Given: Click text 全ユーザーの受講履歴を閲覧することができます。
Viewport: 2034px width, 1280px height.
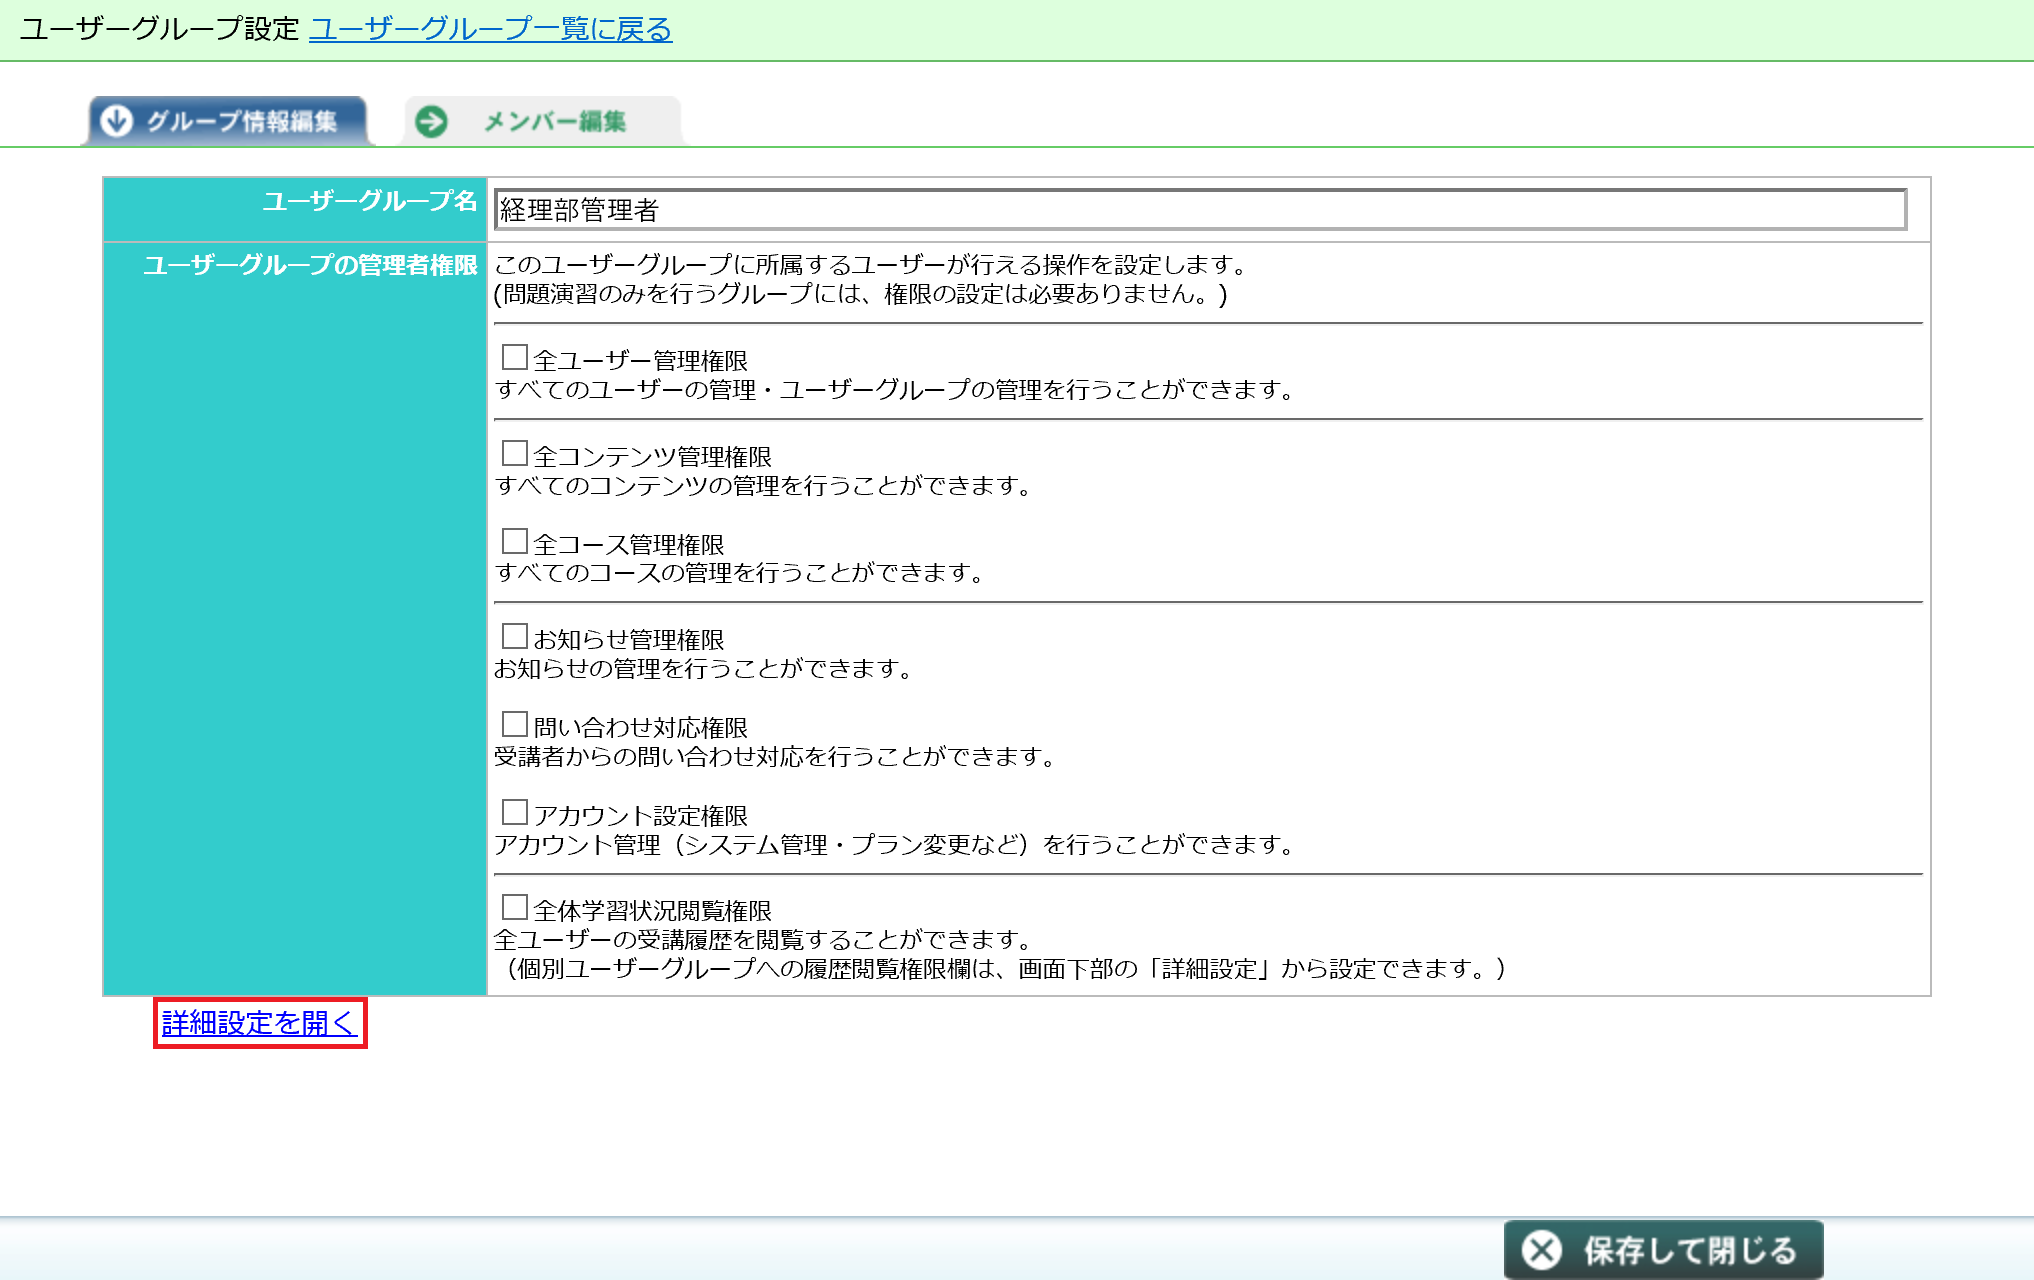Looking at the screenshot, I should pos(764,939).
